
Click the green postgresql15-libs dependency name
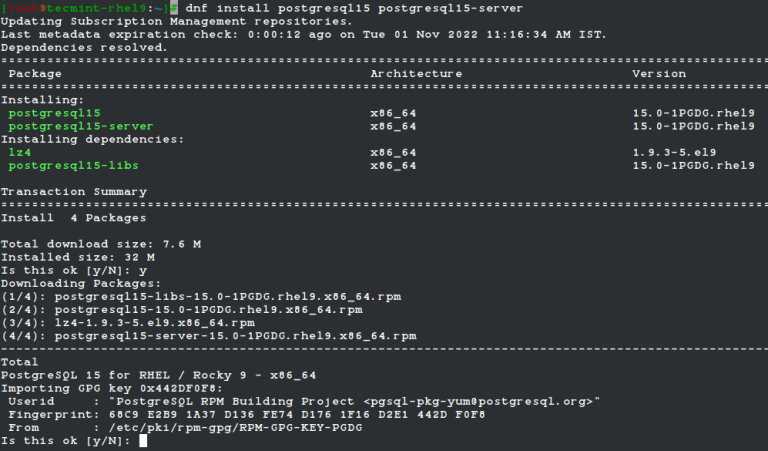[73, 165]
